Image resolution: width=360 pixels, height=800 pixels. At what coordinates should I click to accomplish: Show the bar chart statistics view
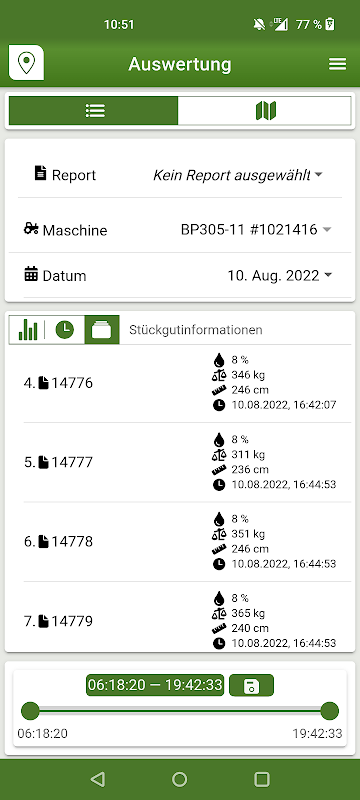pyautogui.click(x=28, y=330)
